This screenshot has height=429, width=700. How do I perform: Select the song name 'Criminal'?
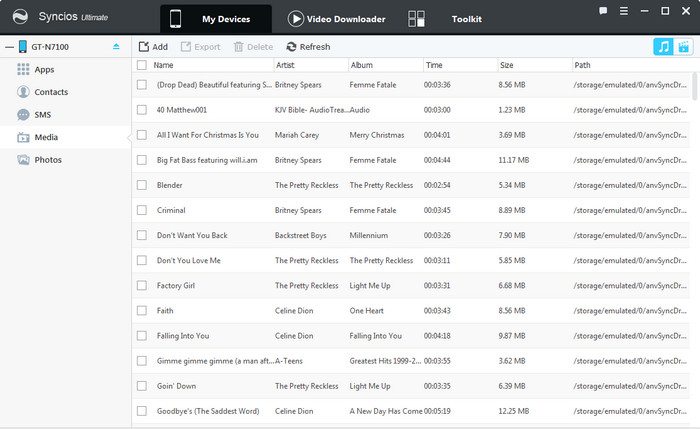(171, 210)
